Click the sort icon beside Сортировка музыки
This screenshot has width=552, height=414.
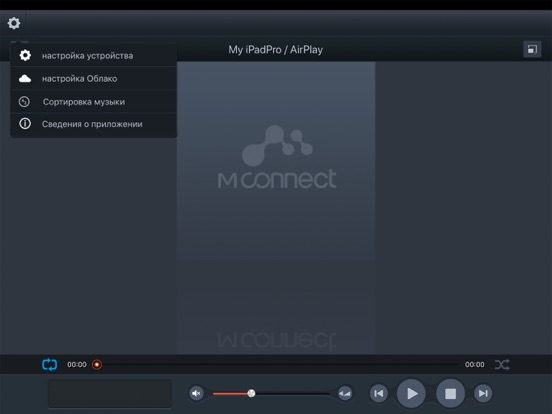(24, 102)
